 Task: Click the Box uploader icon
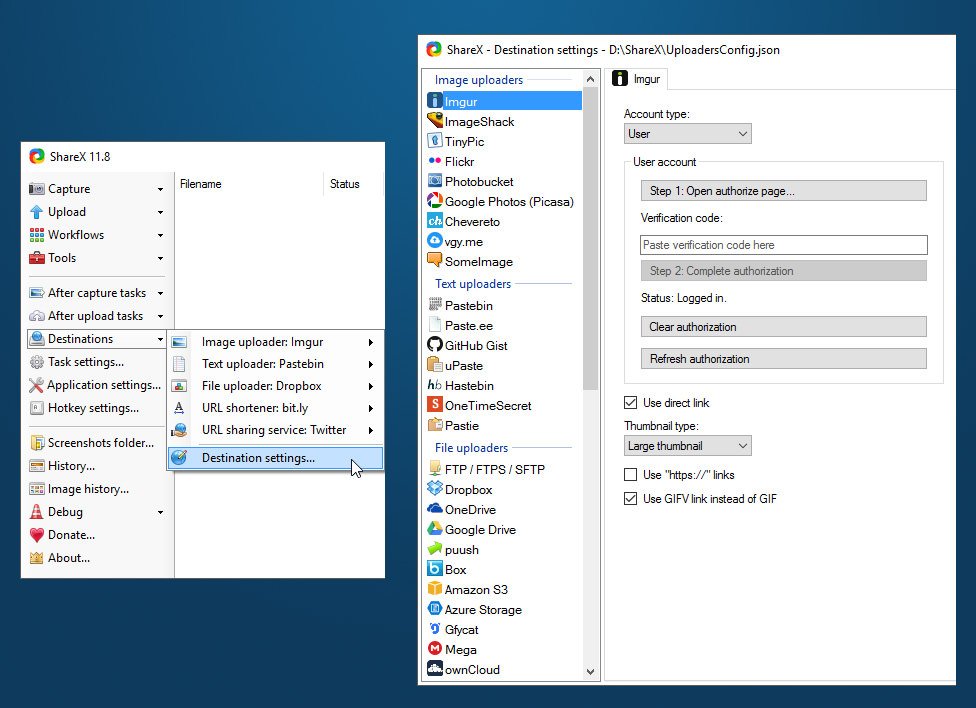coord(435,569)
